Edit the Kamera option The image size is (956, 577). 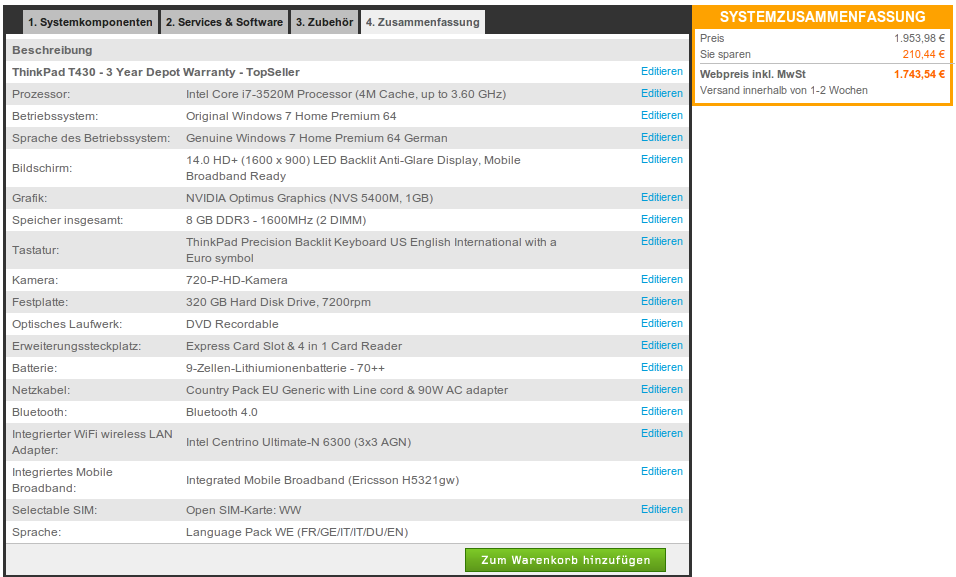click(662, 279)
